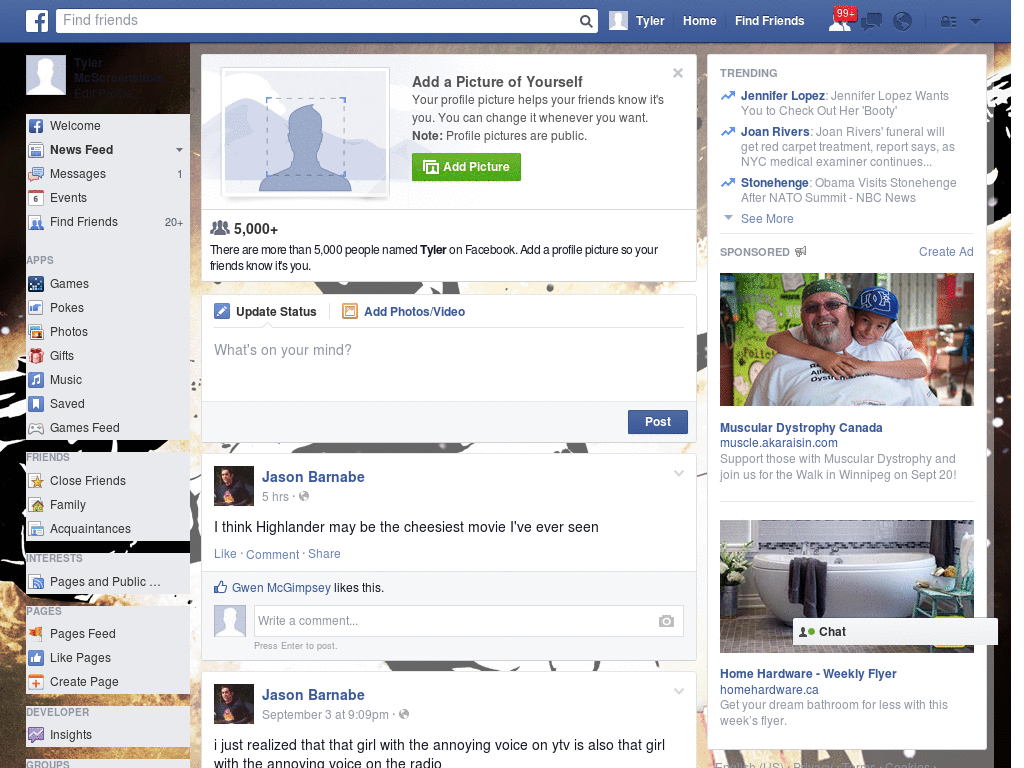The height and width of the screenshot is (768, 1024).
Task: Click the sponsored megaphone icon
Action: 800,251
